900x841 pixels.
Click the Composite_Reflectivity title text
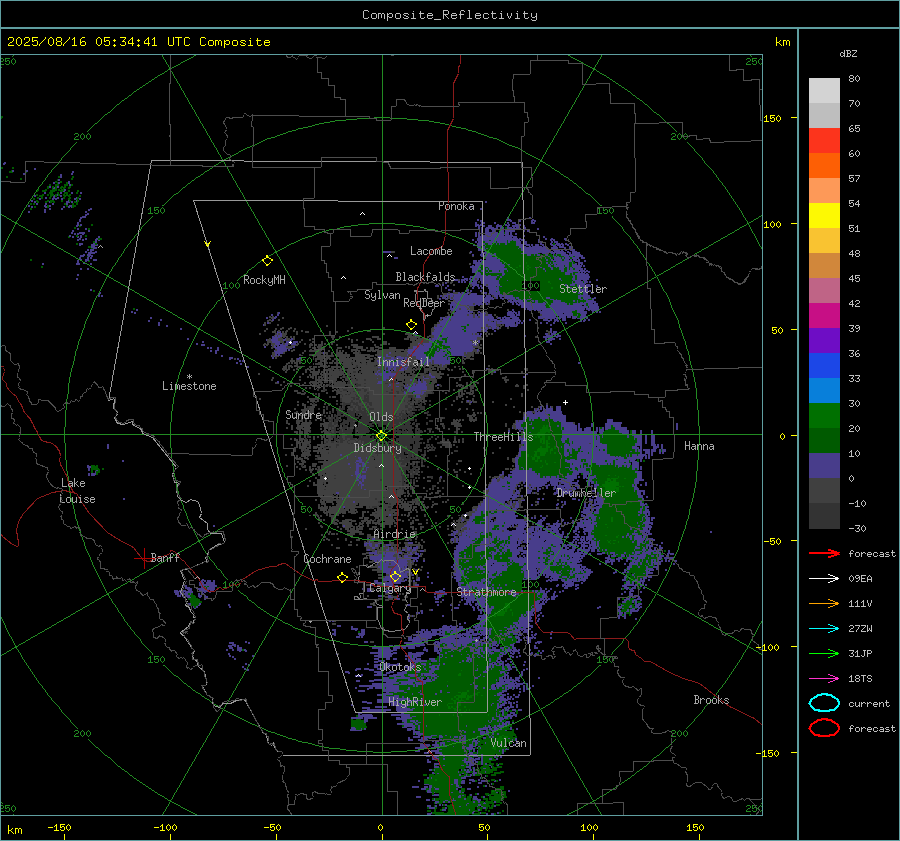click(450, 15)
